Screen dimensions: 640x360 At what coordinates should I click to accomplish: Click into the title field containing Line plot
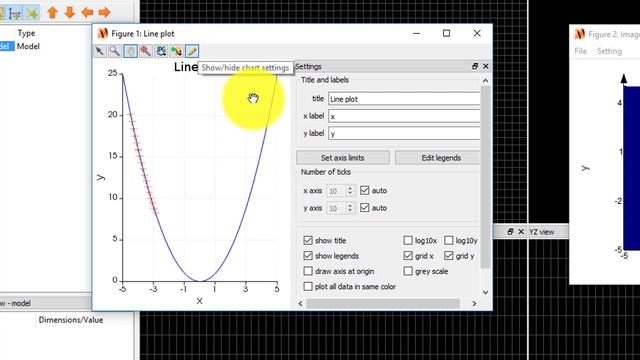(x=404, y=99)
